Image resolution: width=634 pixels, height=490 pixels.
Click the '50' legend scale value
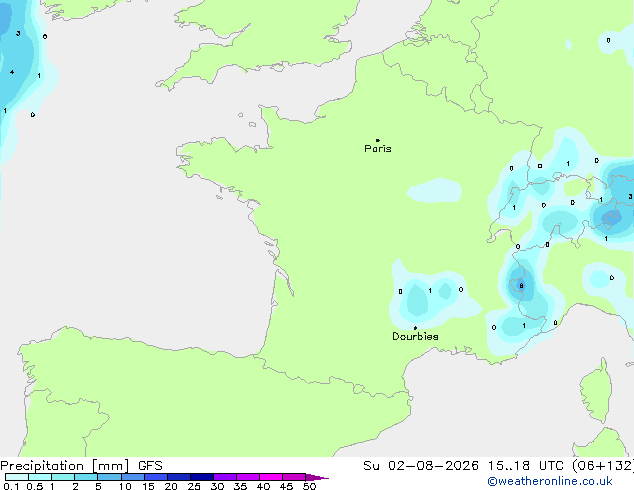[x=309, y=486]
